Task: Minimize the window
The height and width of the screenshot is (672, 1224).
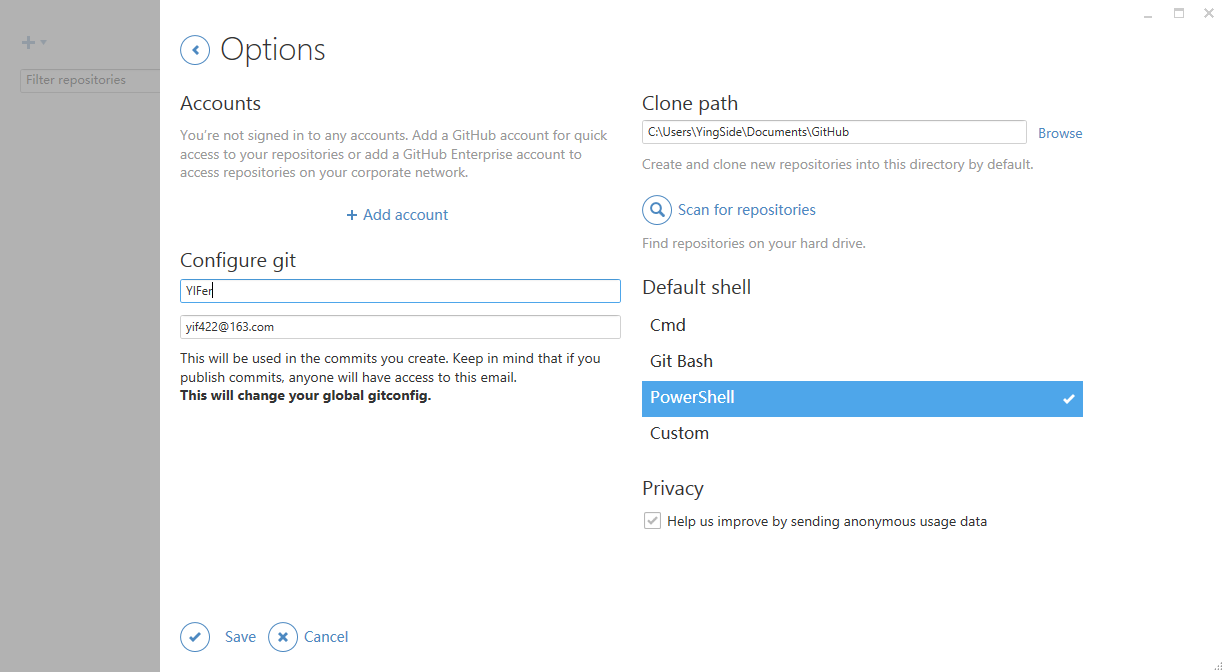Action: click(1148, 14)
